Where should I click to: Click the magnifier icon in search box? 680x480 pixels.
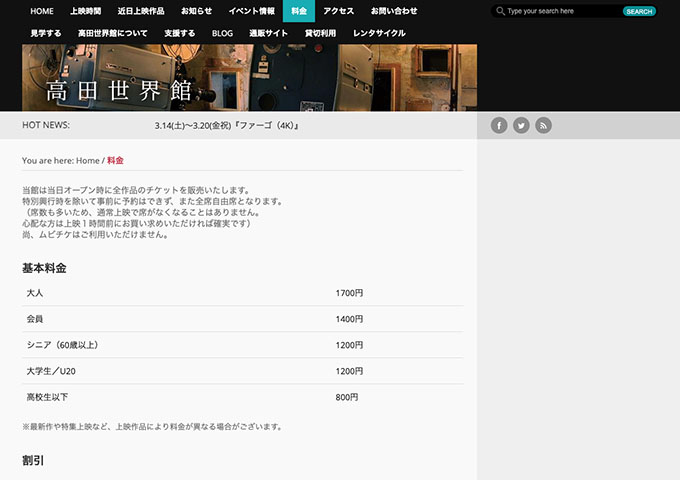click(500, 11)
